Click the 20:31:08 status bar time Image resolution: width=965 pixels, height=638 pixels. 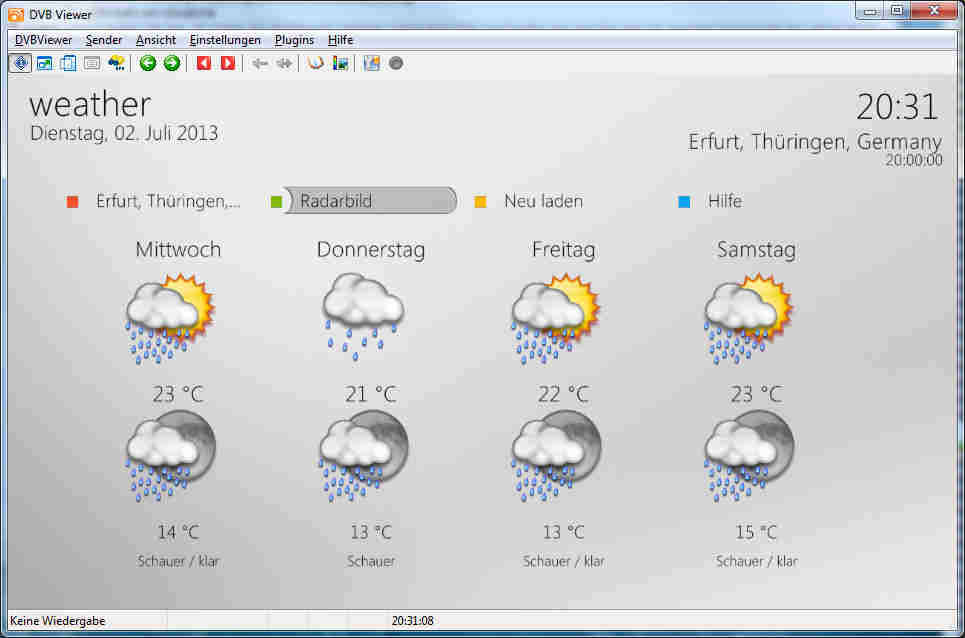coord(412,621)
